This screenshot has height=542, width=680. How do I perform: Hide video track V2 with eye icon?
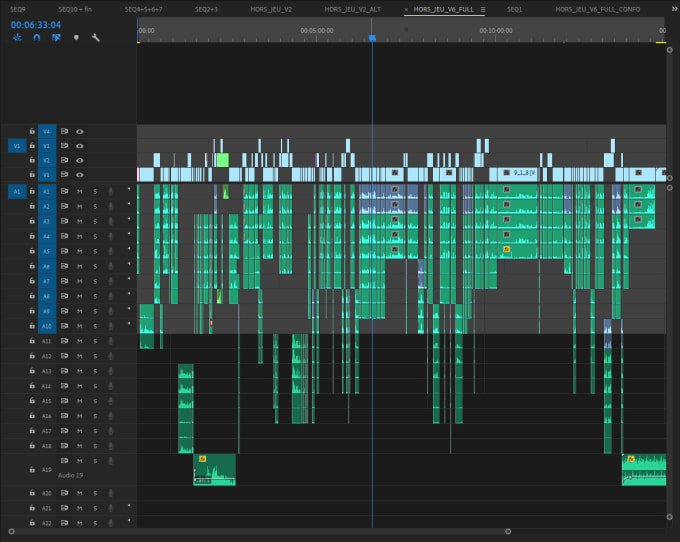(80, 160)
